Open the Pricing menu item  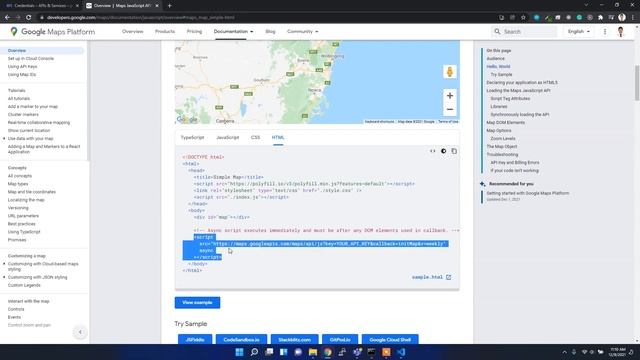click(194, 31)
